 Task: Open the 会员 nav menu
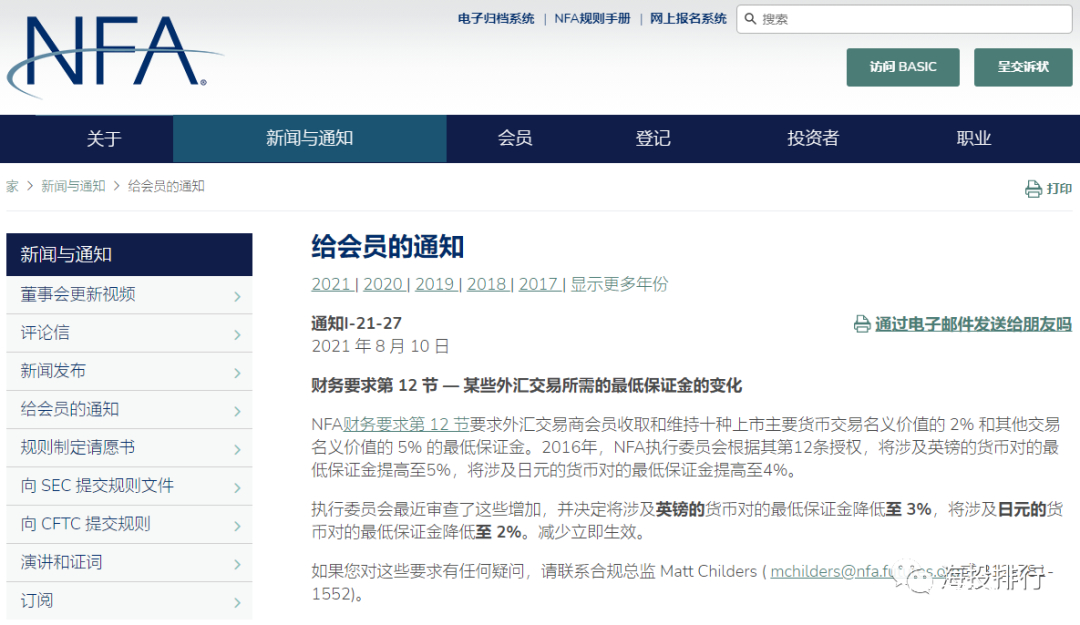click(x=515, y=139)
